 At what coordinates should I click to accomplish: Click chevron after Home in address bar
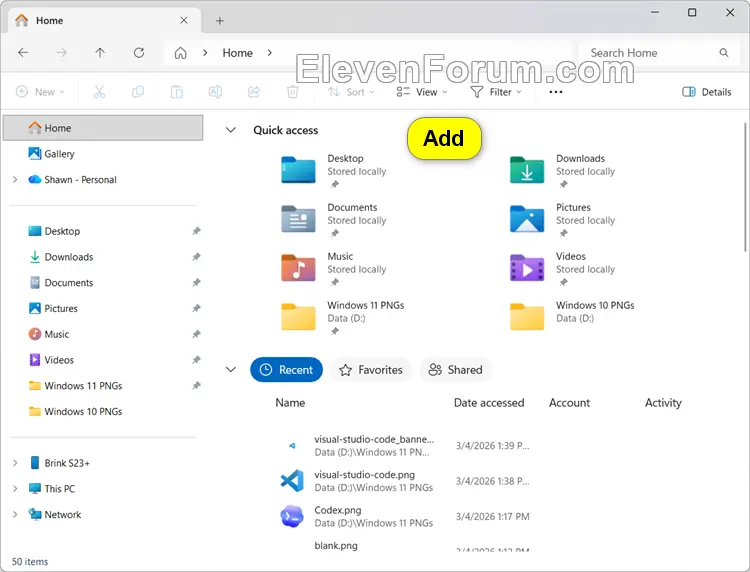270,53
